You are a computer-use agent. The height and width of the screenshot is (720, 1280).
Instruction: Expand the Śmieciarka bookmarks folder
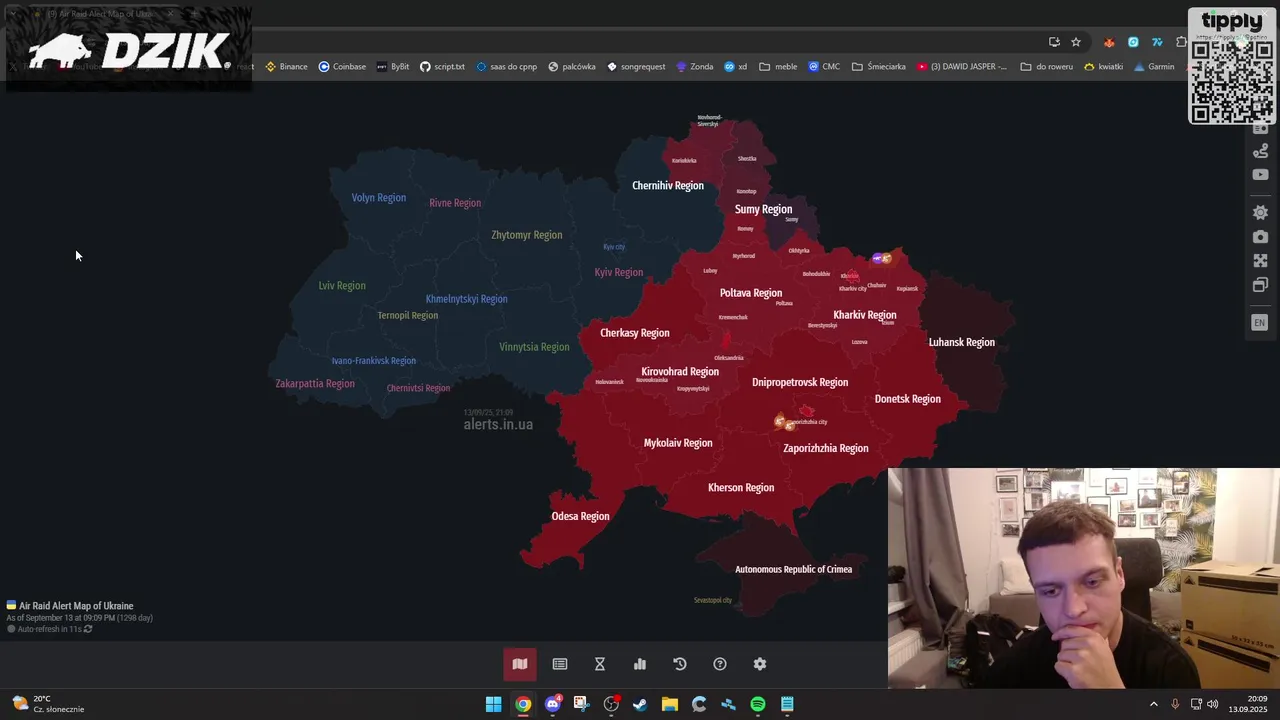(878, 67)
